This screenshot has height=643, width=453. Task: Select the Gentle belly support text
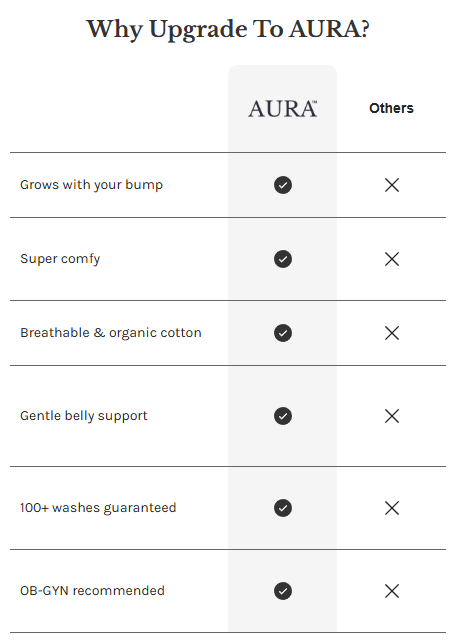click(84, 416)
